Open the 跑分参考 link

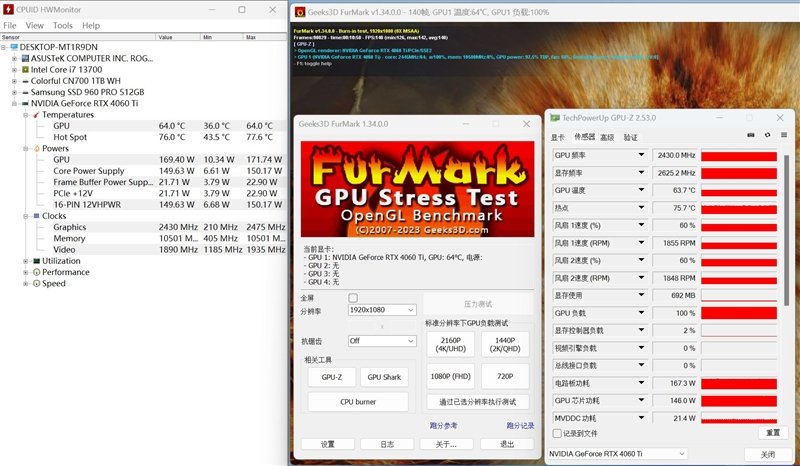pos(443,425)
